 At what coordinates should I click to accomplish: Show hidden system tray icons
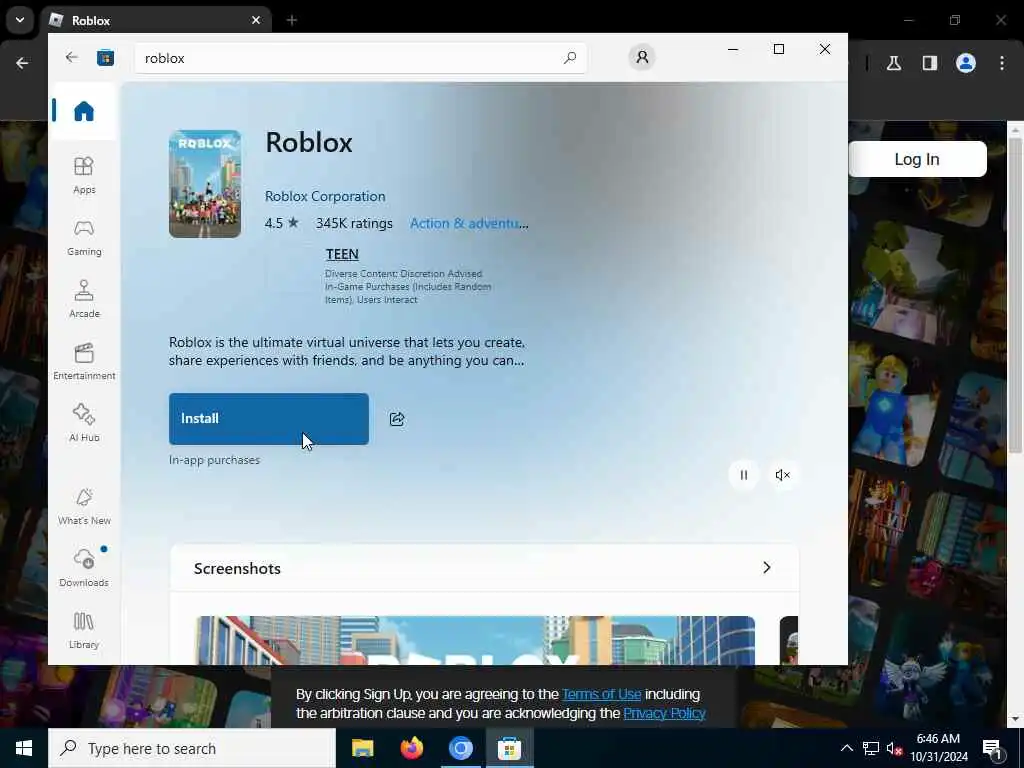pyautogui.click(x=846, y=748)
